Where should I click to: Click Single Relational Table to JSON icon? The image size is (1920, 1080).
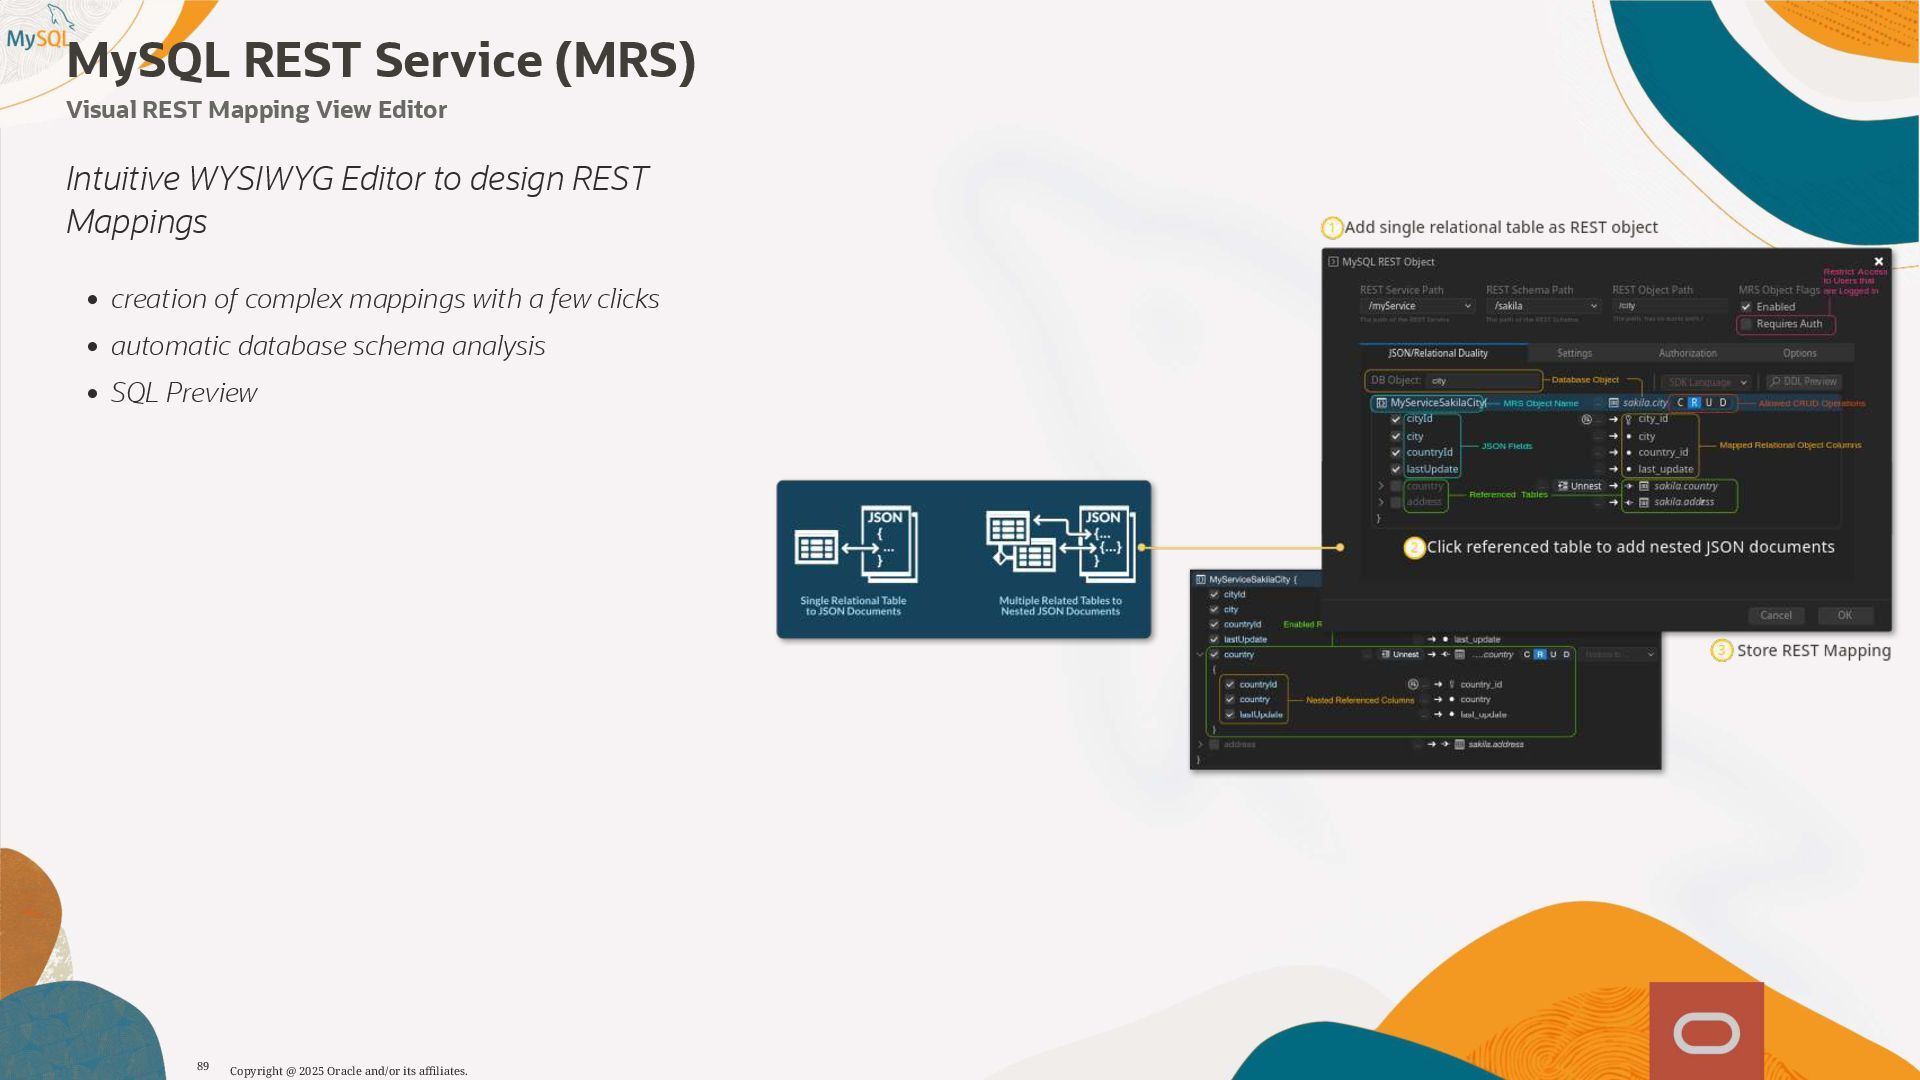click(x=856, y=545)
